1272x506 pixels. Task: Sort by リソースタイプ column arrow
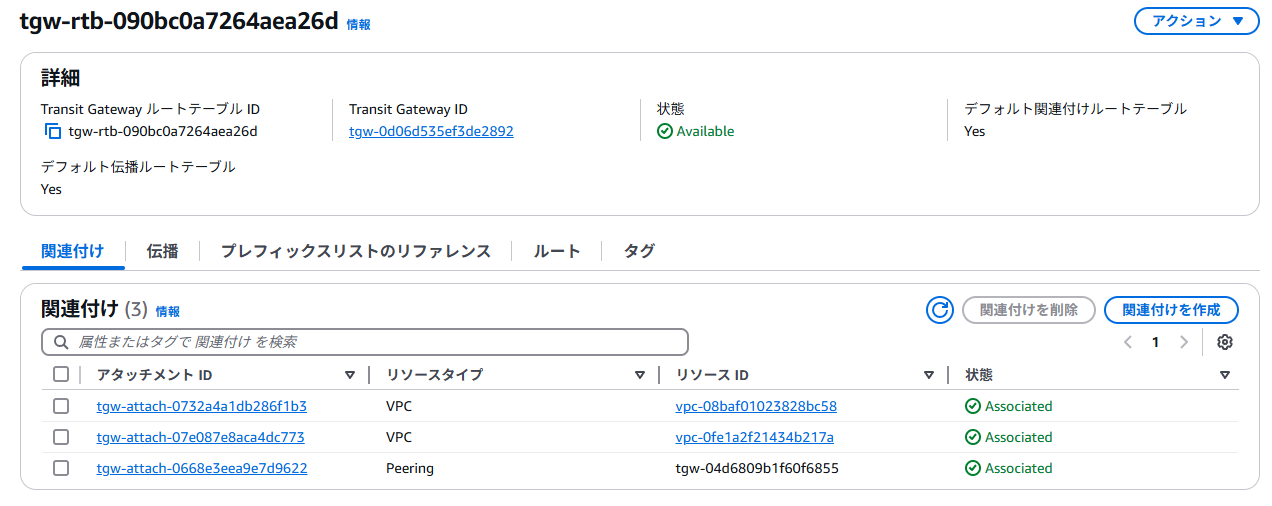click(640, 375)
